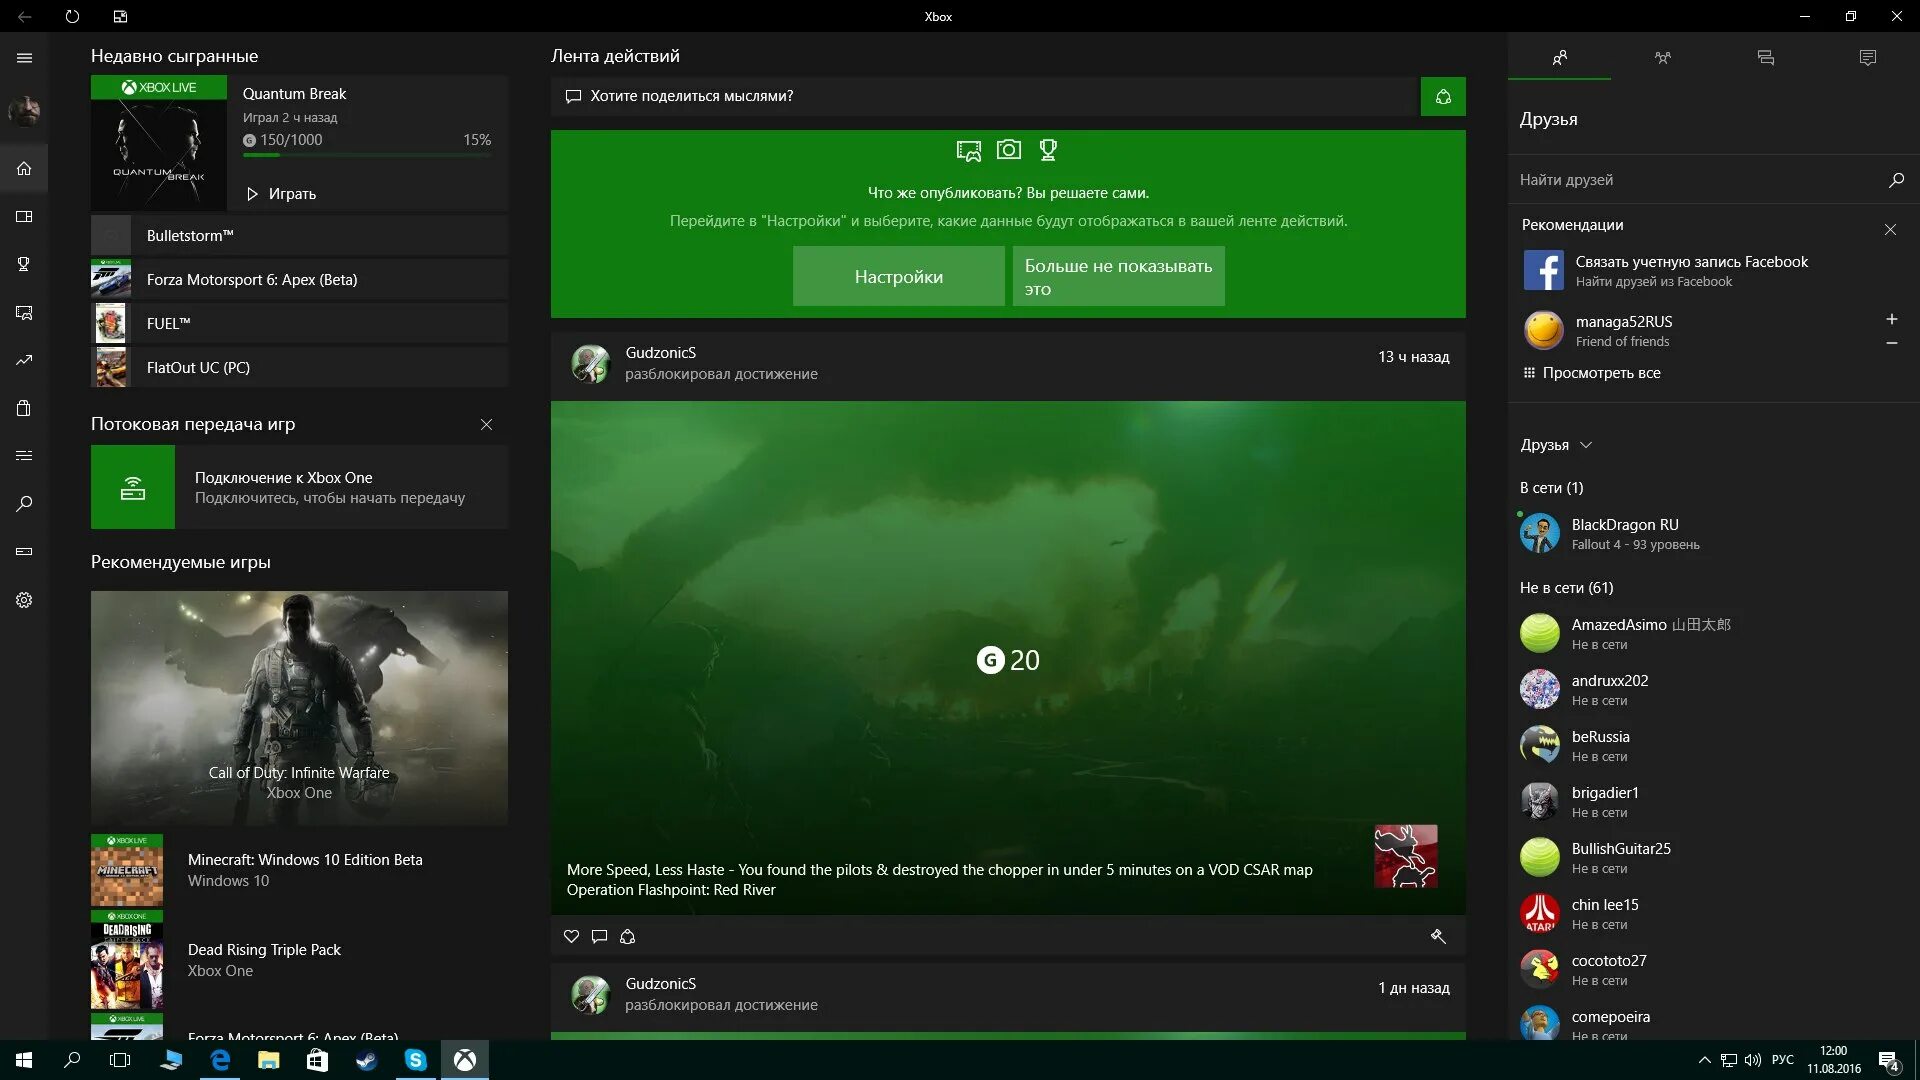
Task: Remove managa52RUS suggestion with minus
Action: (1891, 343)
